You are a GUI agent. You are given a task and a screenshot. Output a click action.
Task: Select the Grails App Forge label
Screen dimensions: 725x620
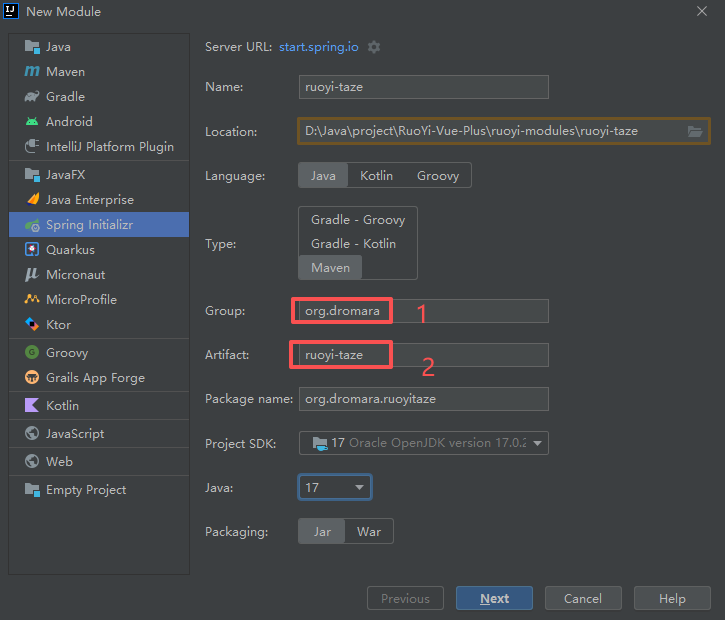[95, 378]
